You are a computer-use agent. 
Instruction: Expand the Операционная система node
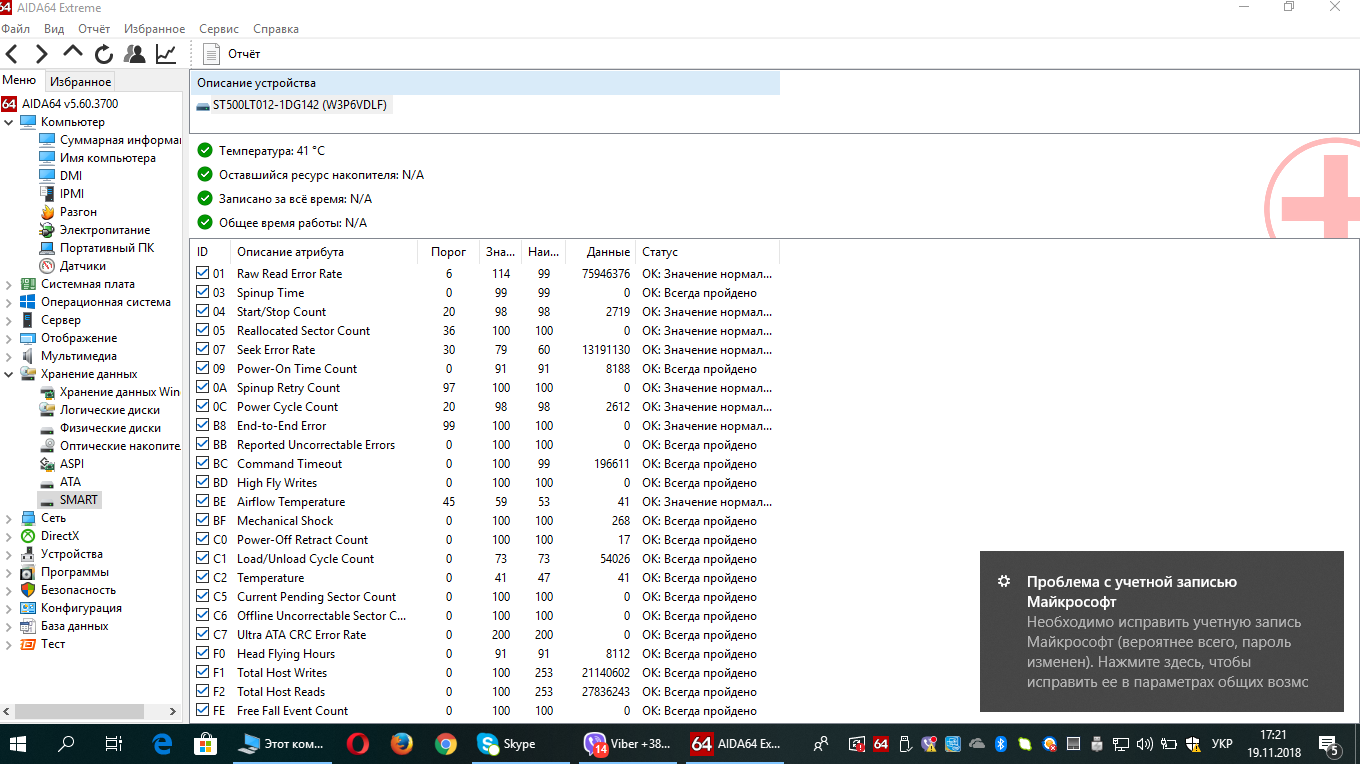[9, 302]
